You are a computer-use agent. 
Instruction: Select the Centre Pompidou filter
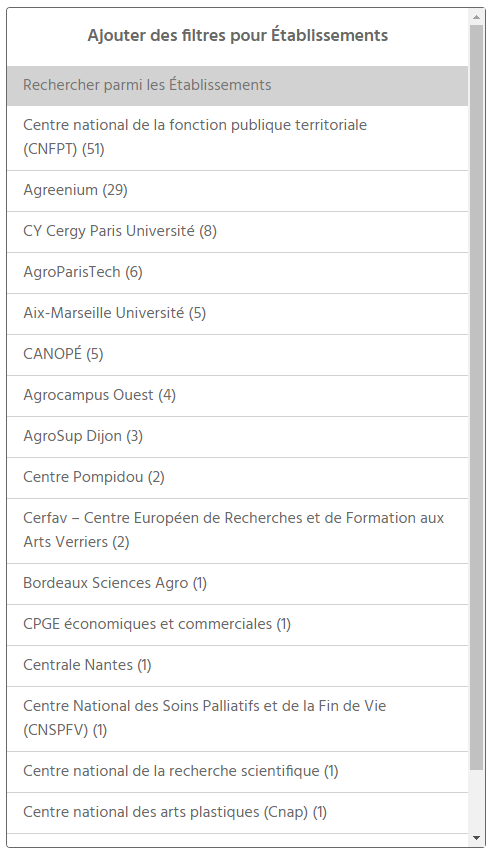click(x=237, y=478)
